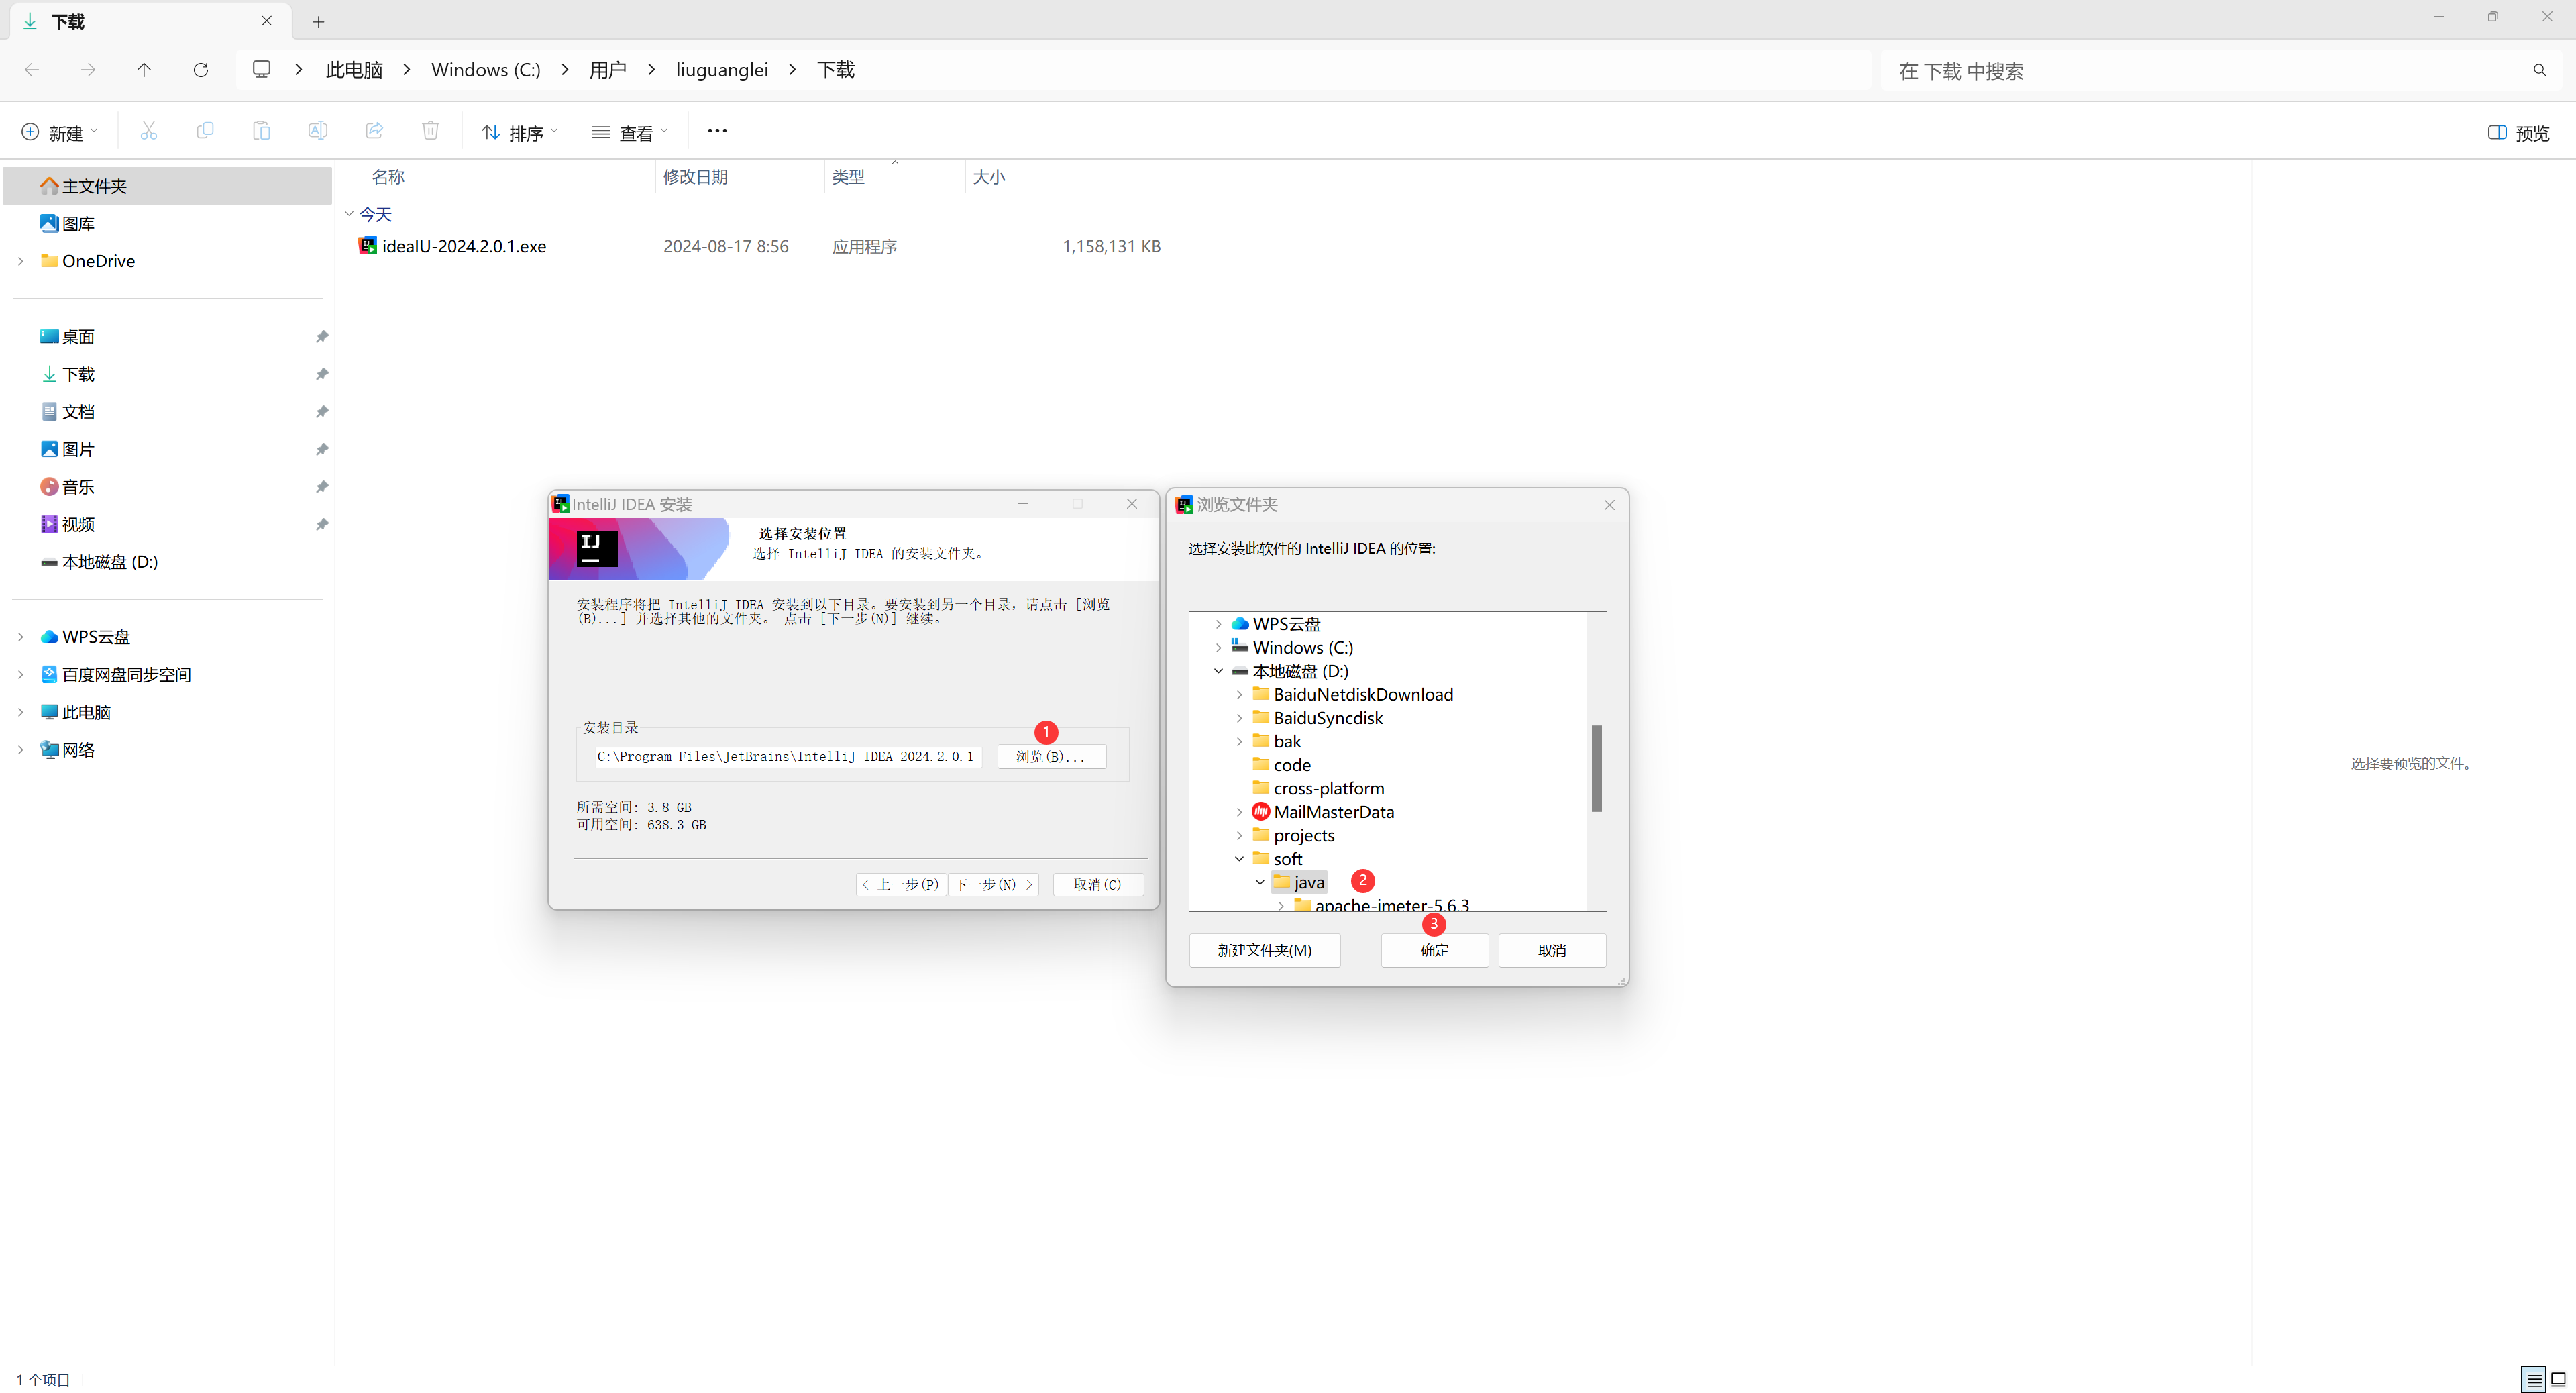Click the Share icon in toolbar

click(374, 131)
